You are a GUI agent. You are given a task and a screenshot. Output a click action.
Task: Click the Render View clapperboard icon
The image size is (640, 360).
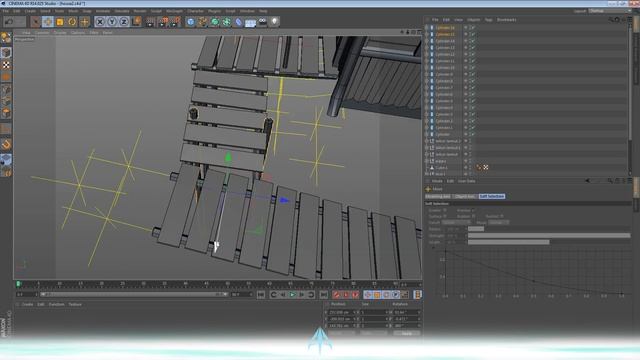(x=150, y=22)
